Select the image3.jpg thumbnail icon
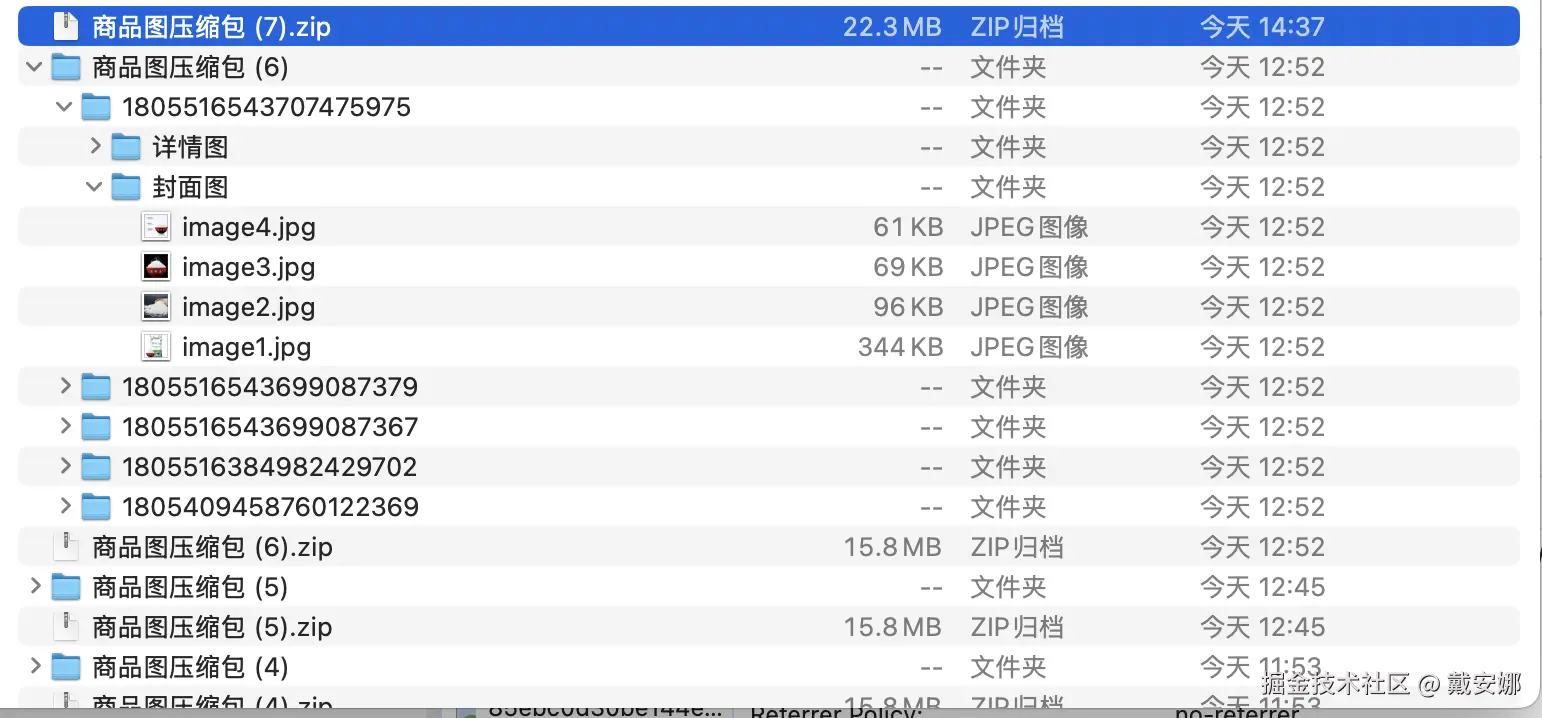 tap(156, 267)
